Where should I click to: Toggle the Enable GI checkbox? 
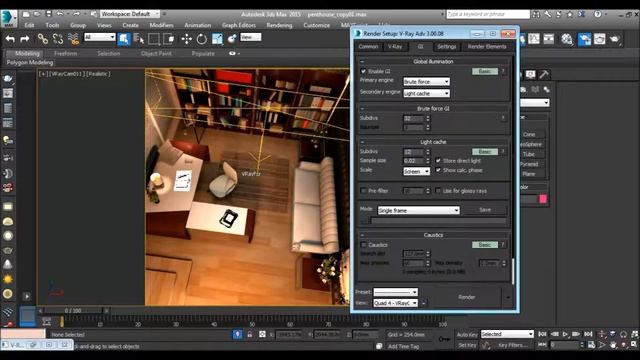363,71
